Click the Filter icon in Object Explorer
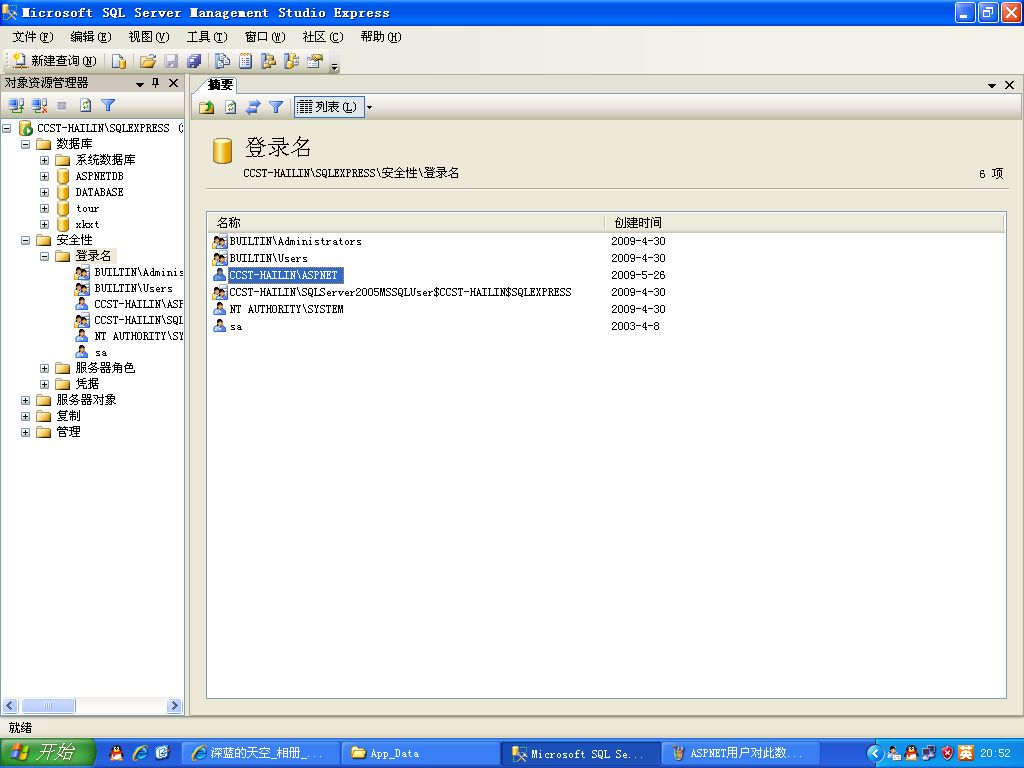This screenshot has height=768, width=1024. (x=108, y=105)
